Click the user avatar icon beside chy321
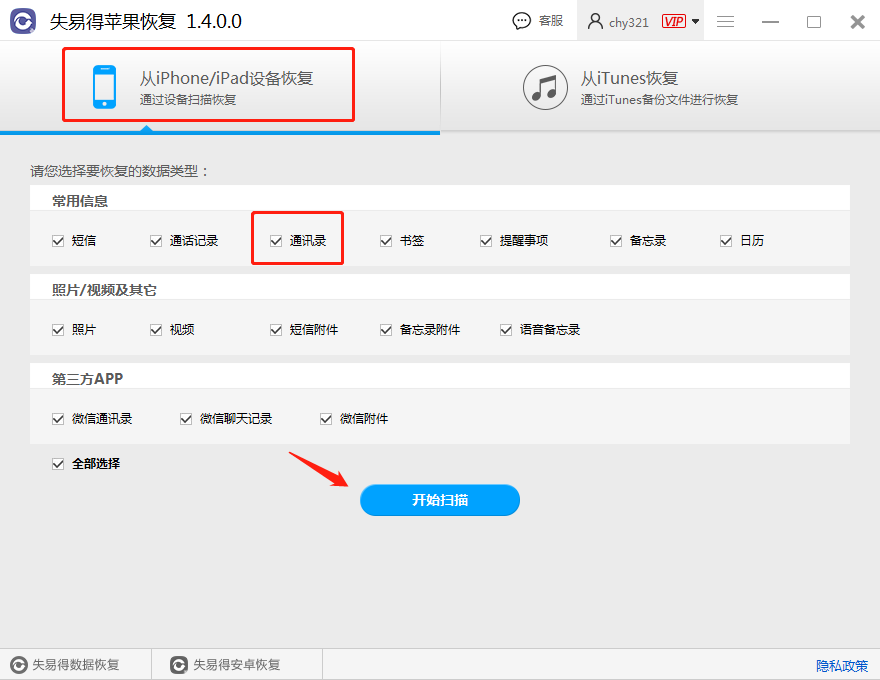 pos(595,21)
